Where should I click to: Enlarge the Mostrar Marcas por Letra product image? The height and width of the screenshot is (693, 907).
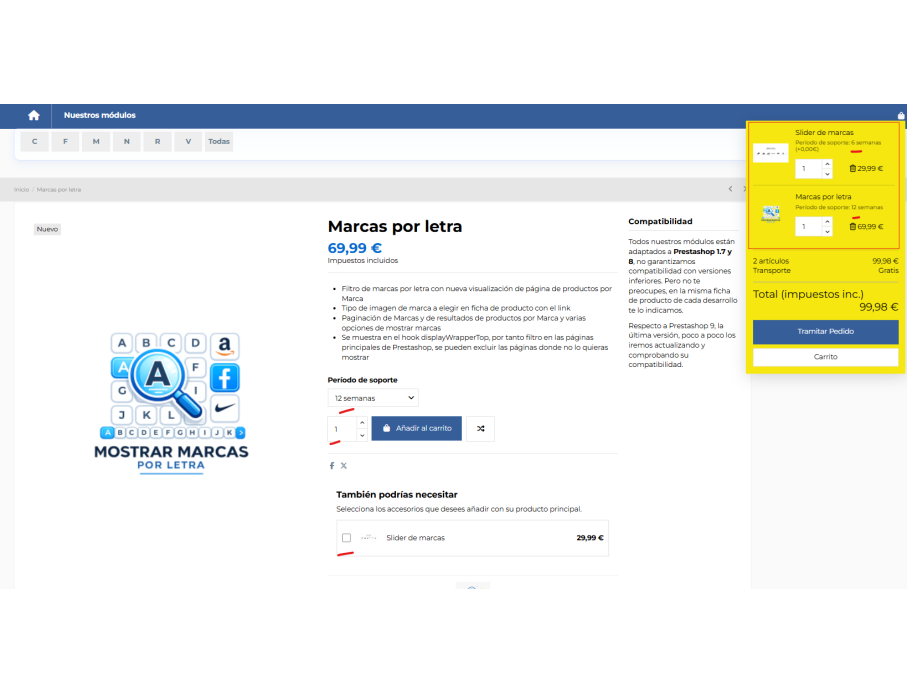[171, 403]
